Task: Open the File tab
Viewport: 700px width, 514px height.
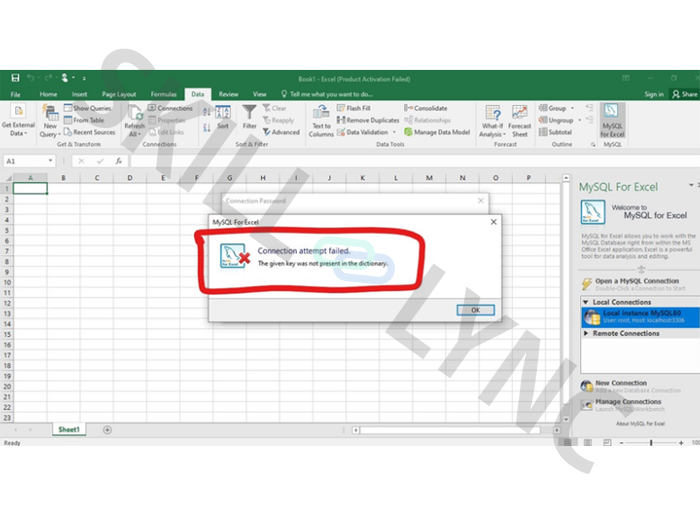Action: 16,94
